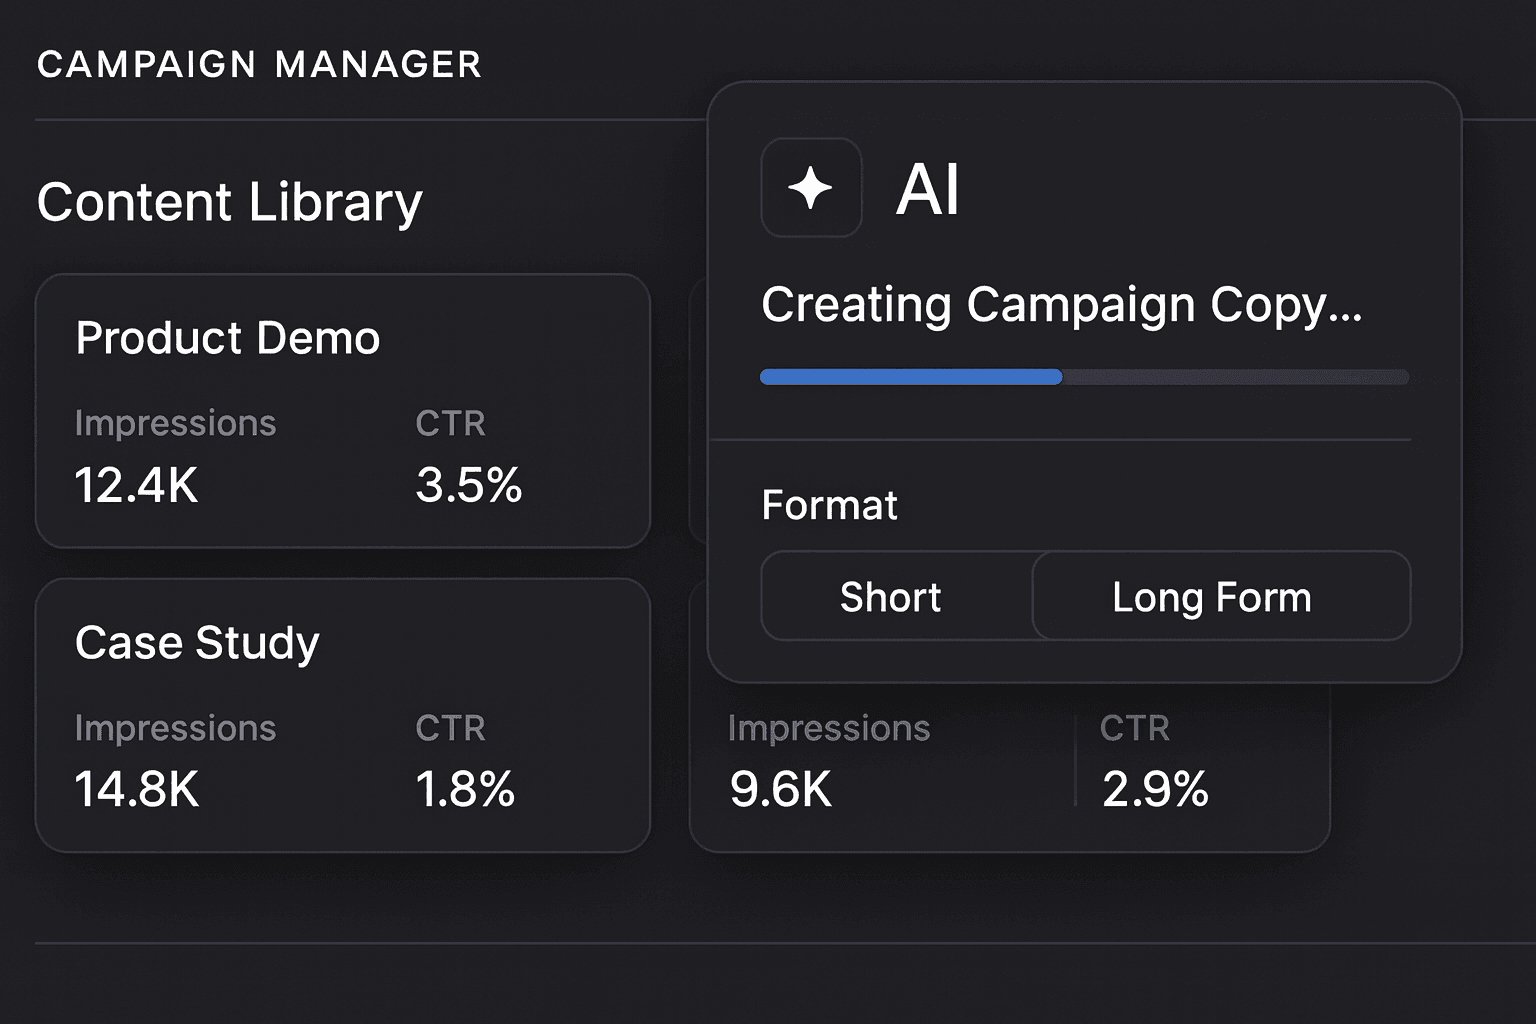
Task: Click the AI sparkle icon
Action: 811,188
